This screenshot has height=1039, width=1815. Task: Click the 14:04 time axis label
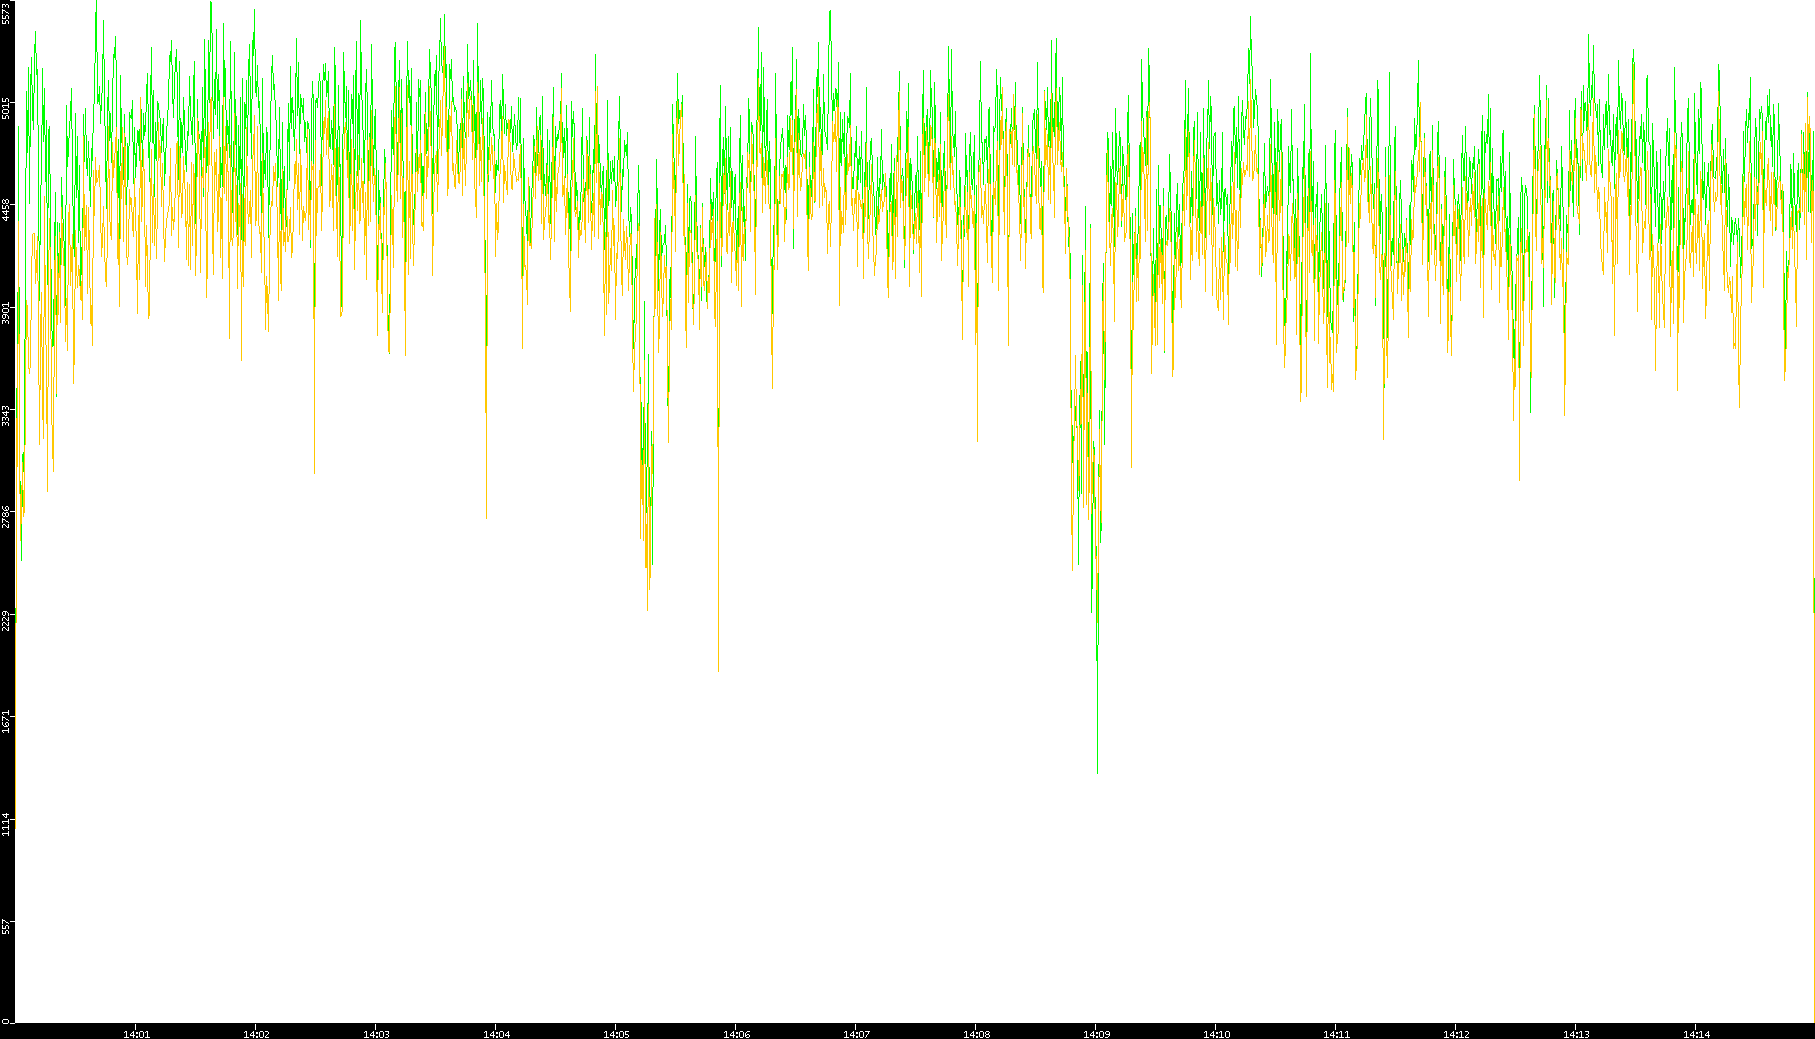coord(496,1034)
